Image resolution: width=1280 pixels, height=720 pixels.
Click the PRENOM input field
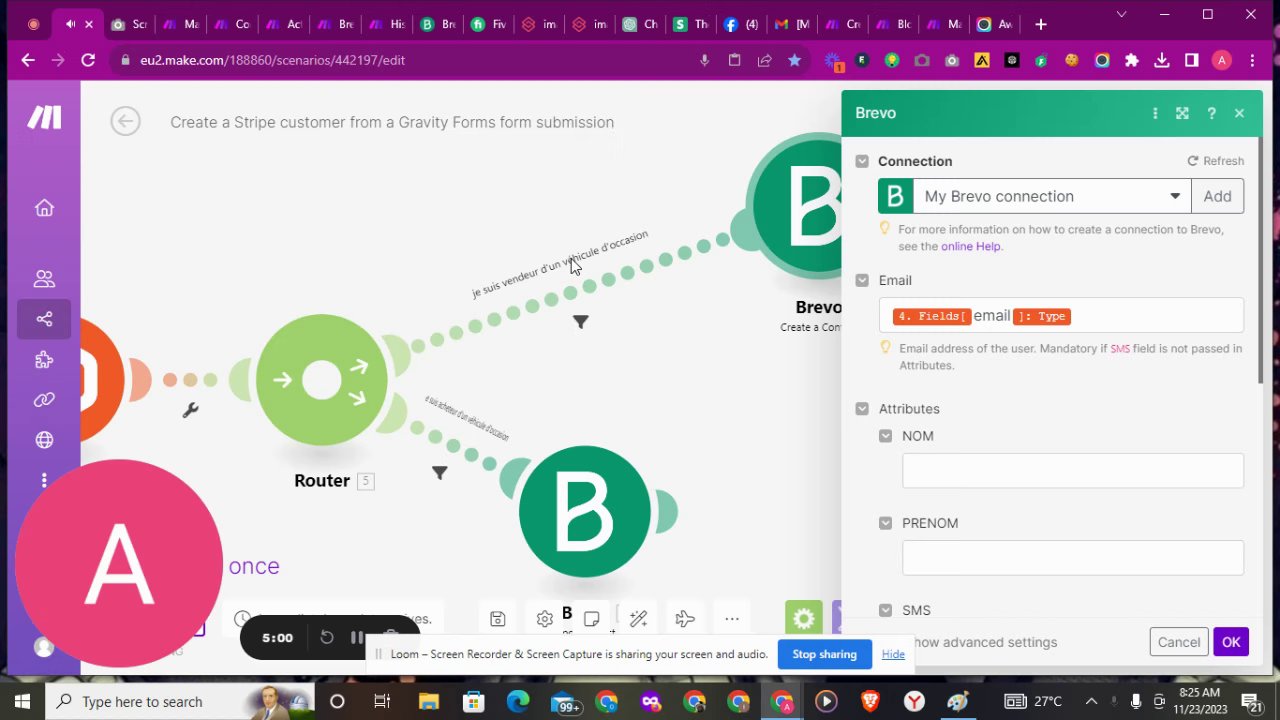(x=1073, y=558)
